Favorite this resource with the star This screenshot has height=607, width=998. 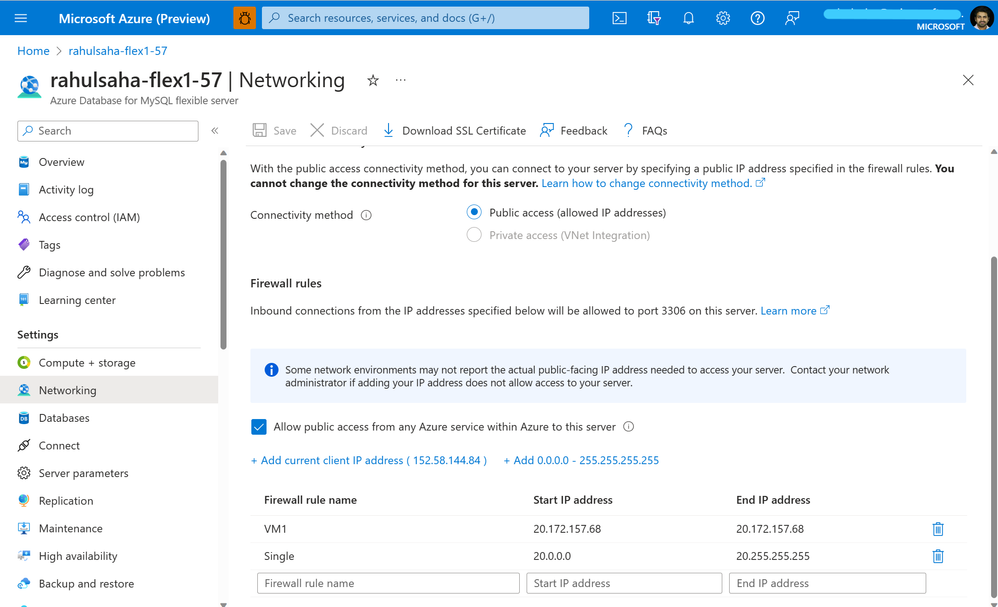tap(373, 80)
